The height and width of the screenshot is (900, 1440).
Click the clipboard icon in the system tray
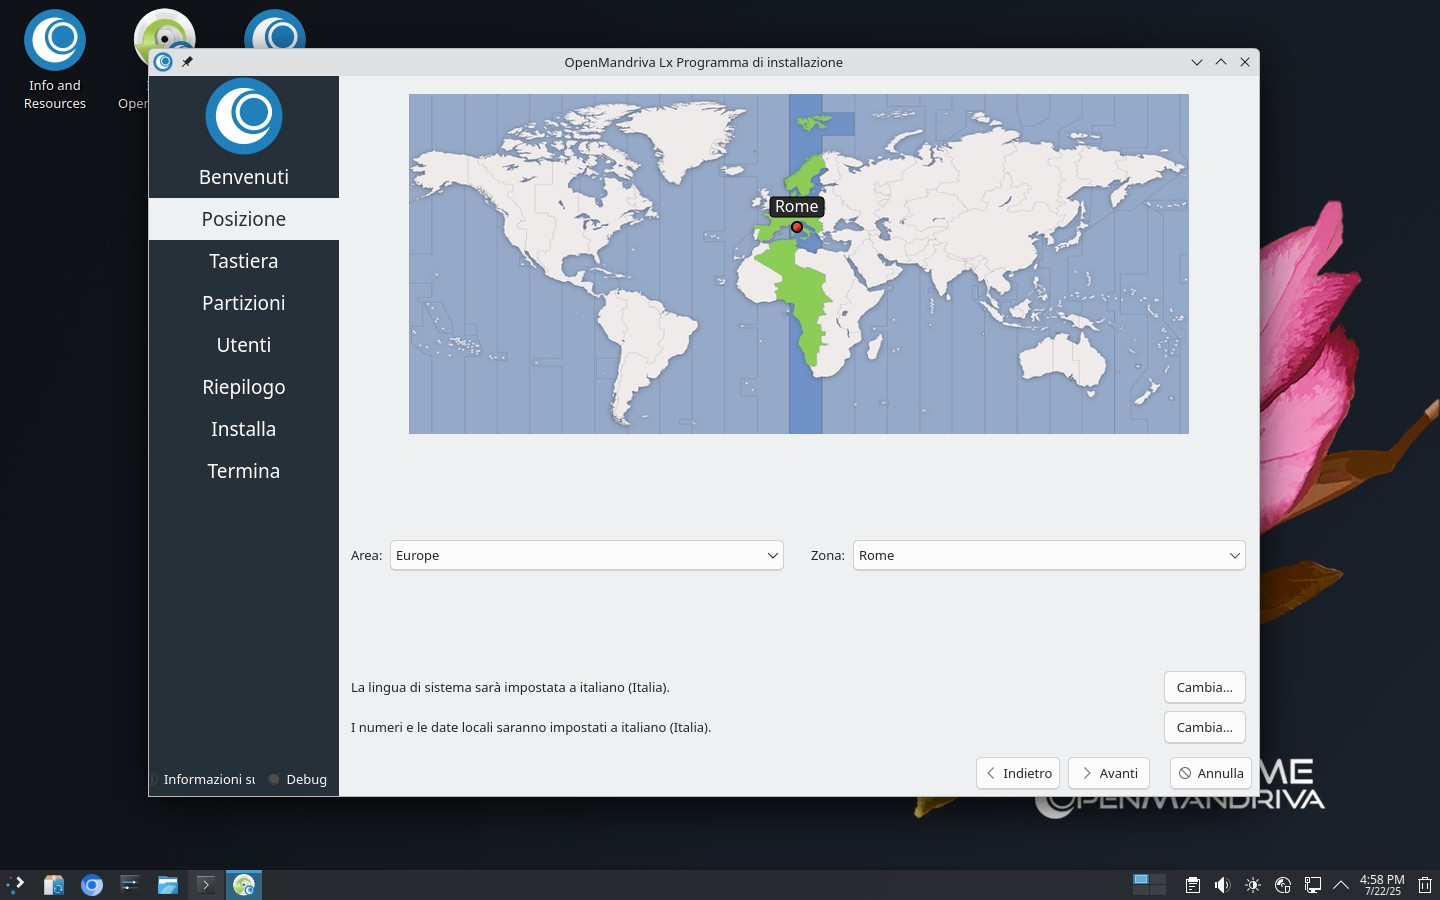click(x=1192, y=885)
